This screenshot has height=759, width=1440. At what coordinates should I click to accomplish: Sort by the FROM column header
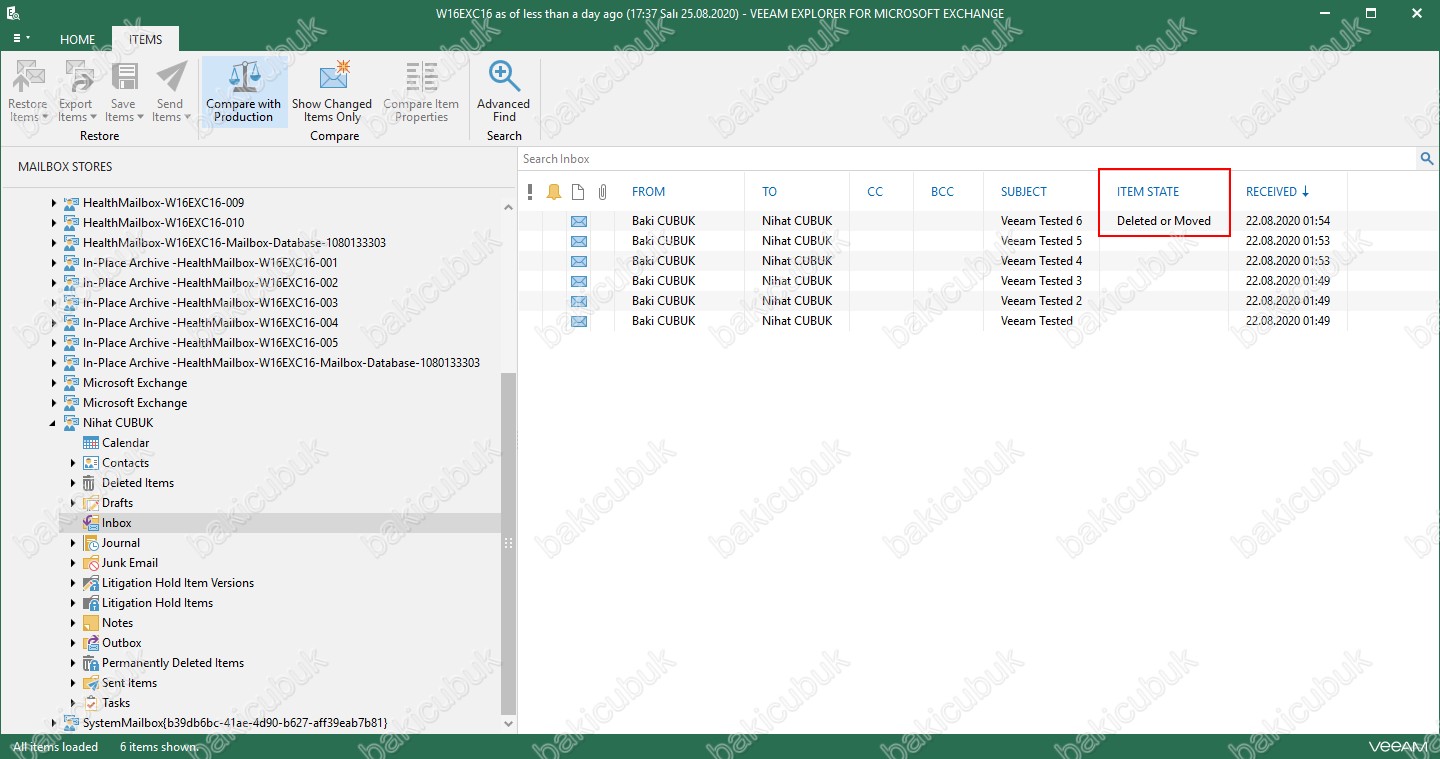tap(648, 192)
